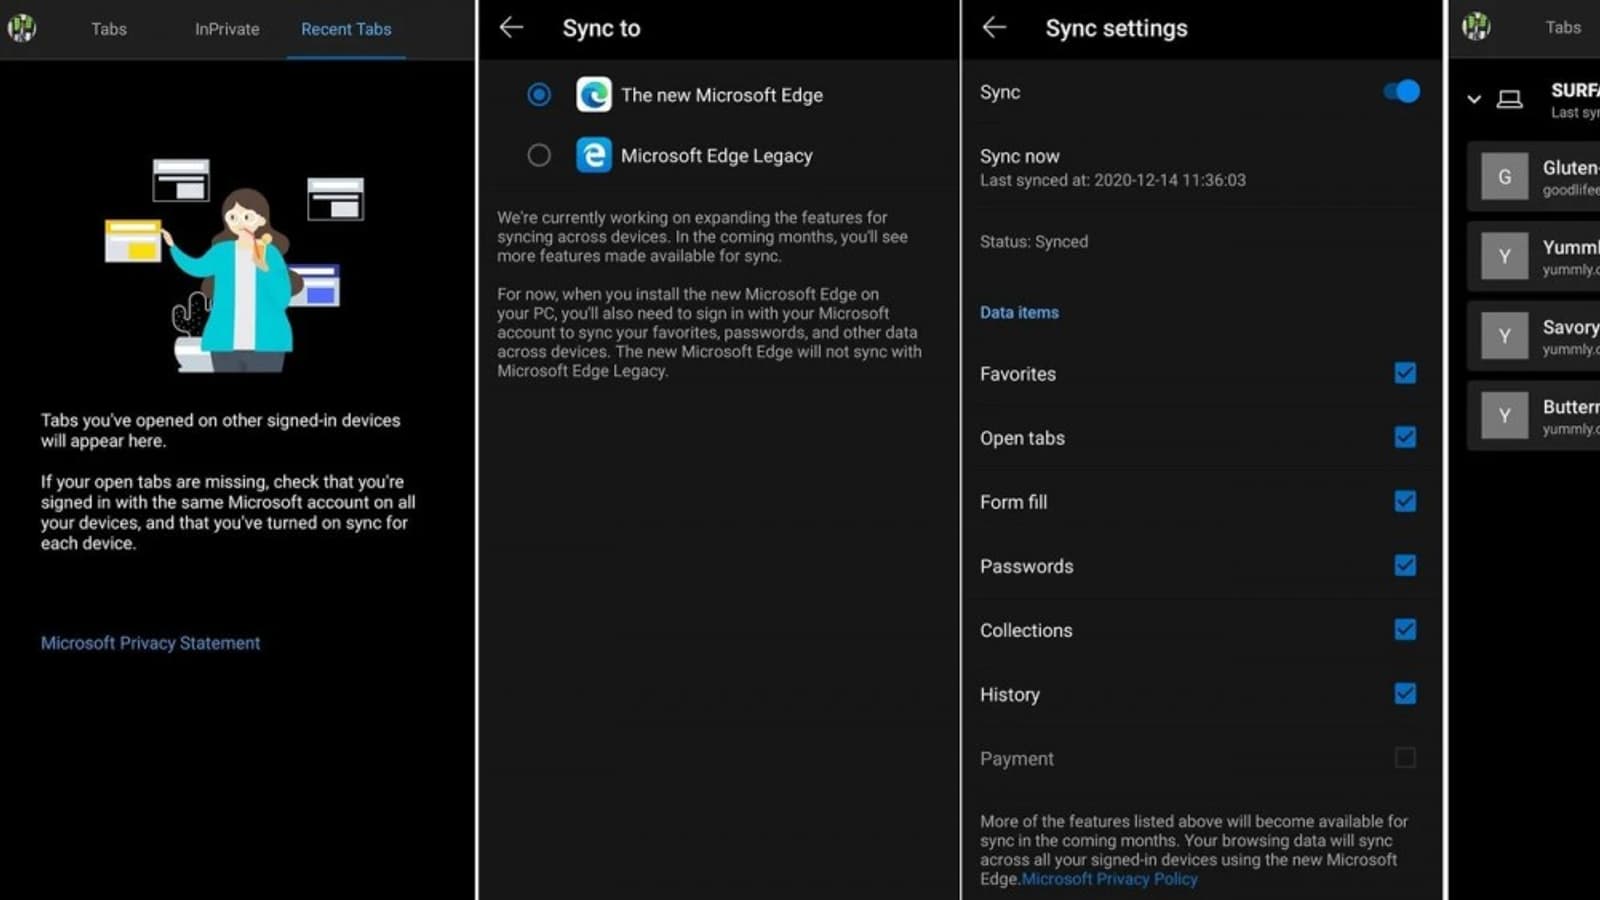Uncheck the Passwords checkbox
Screen dimensions: 1600x900
[x=1405, y=565]
